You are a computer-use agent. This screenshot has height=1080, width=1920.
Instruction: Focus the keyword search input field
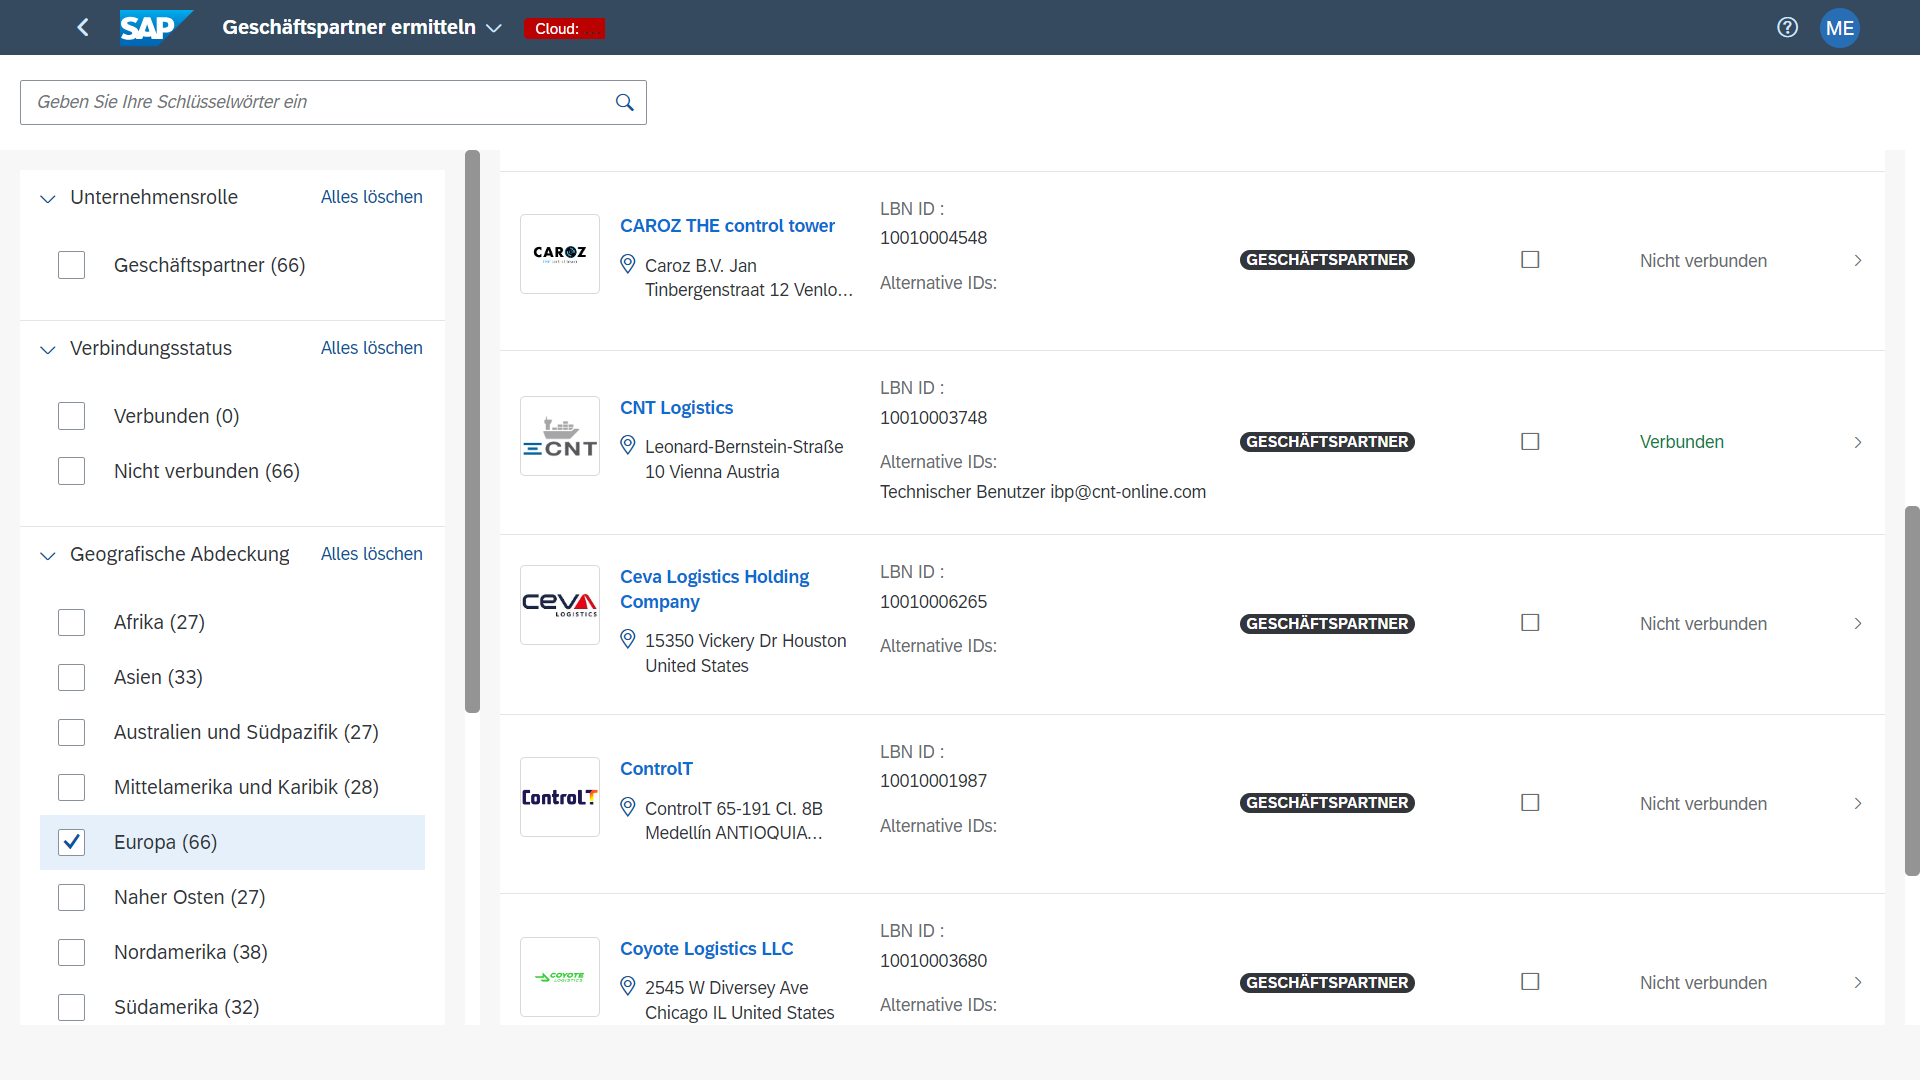(315, 102)
